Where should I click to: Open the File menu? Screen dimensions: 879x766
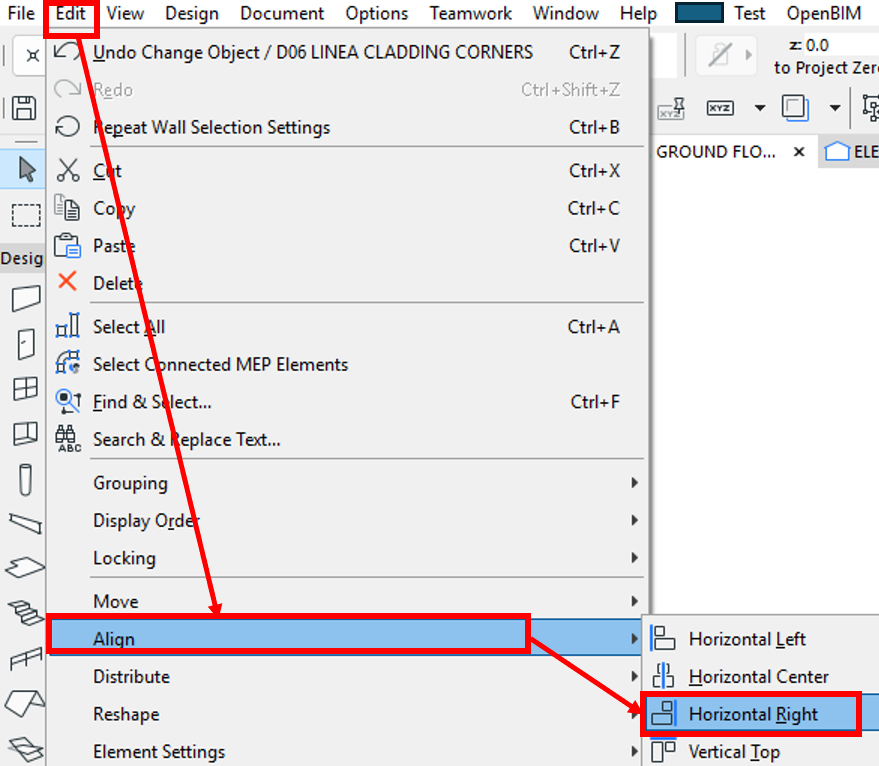21,13
